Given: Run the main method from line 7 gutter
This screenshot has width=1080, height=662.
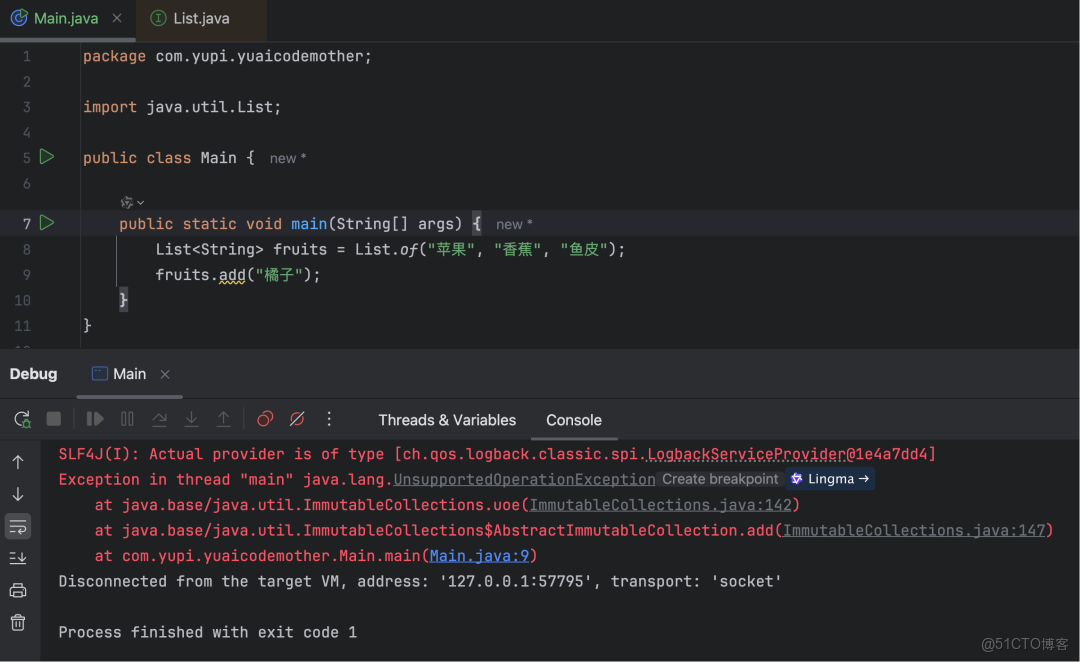Looking at the screenshot, I should (46, 223).
